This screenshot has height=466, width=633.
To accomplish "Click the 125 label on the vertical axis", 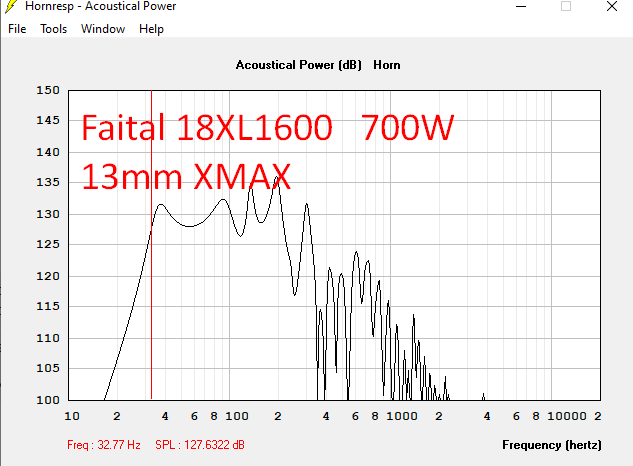I will [48, 244].
